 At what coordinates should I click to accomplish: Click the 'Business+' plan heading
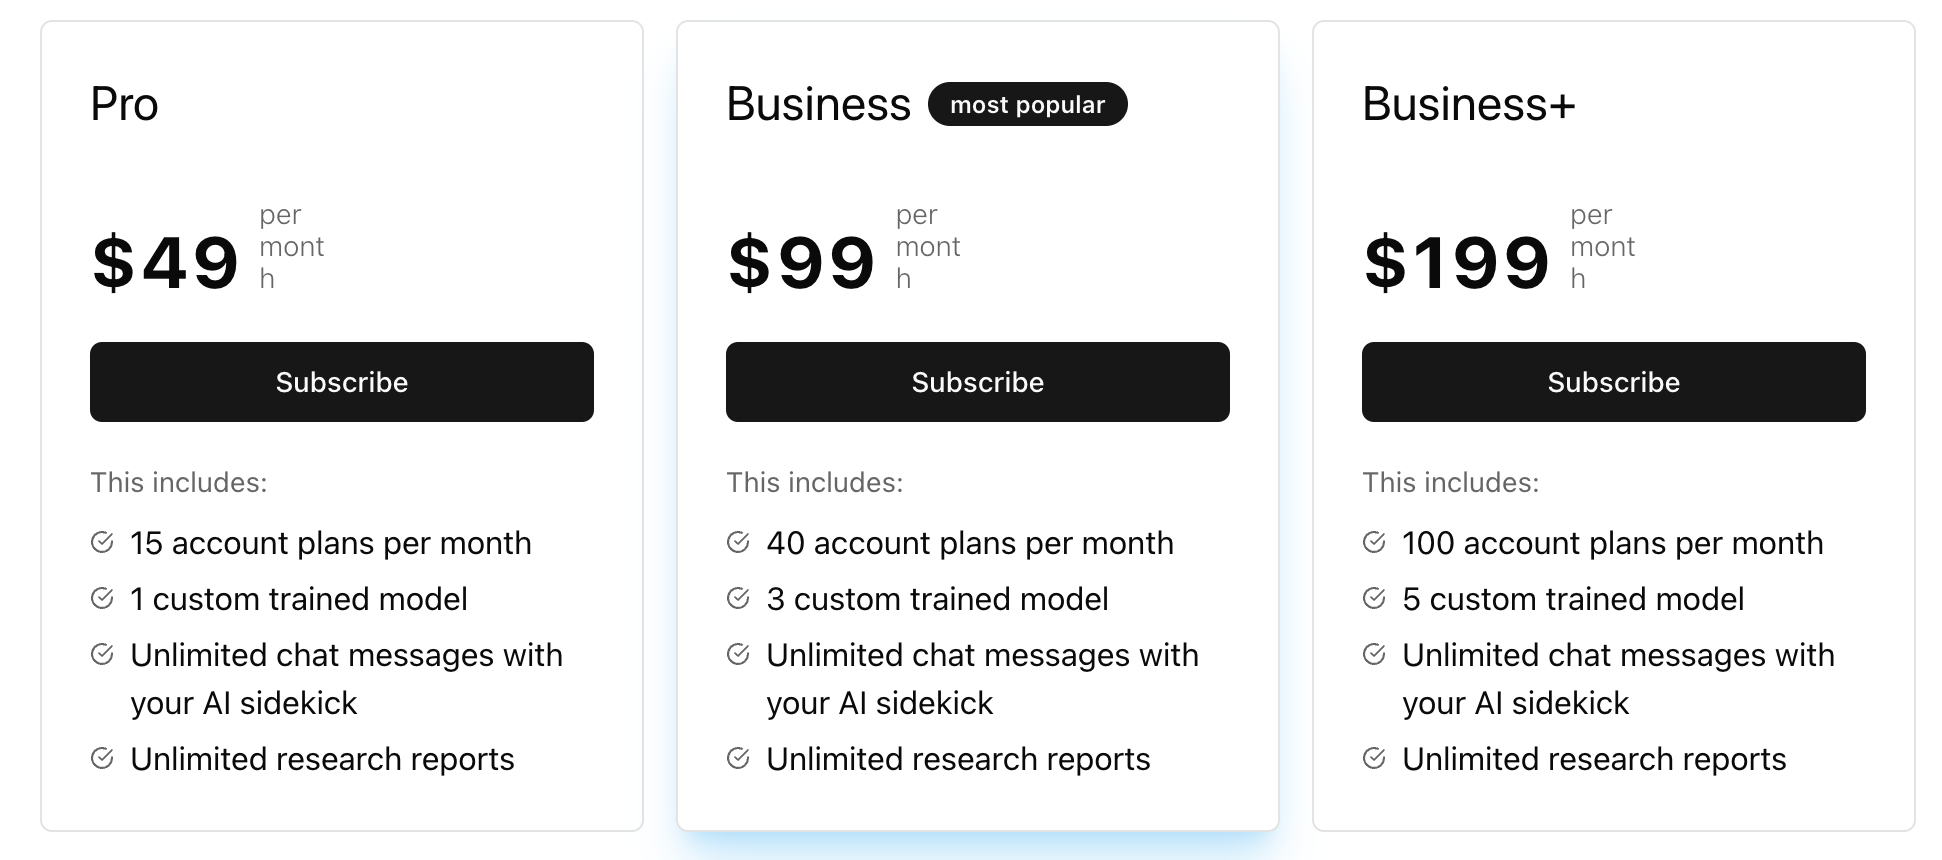click(1468, 104)
